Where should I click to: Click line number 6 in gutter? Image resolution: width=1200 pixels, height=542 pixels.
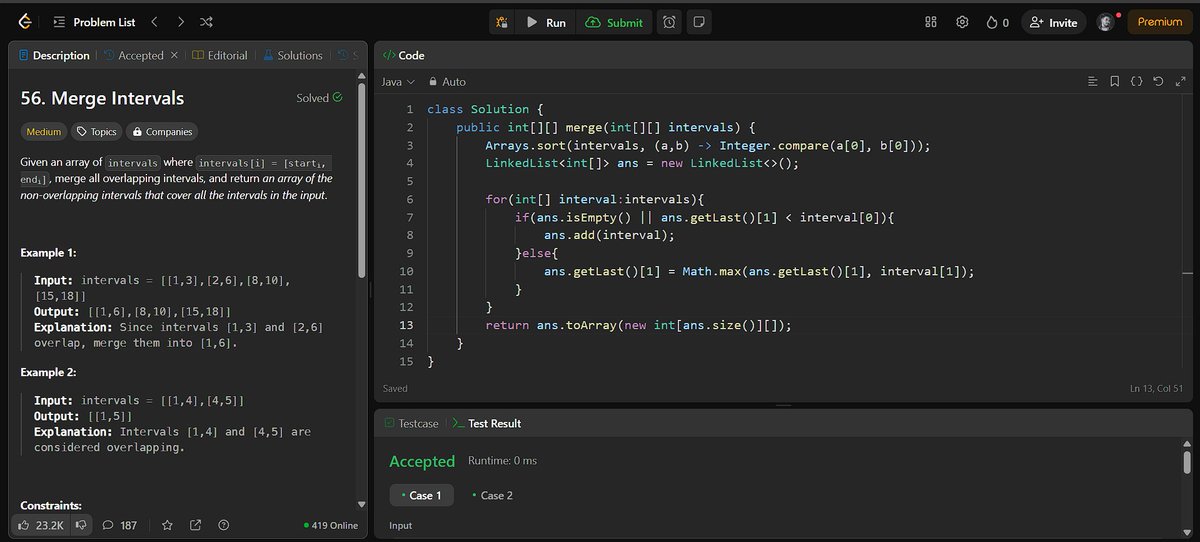coord(410,199)
